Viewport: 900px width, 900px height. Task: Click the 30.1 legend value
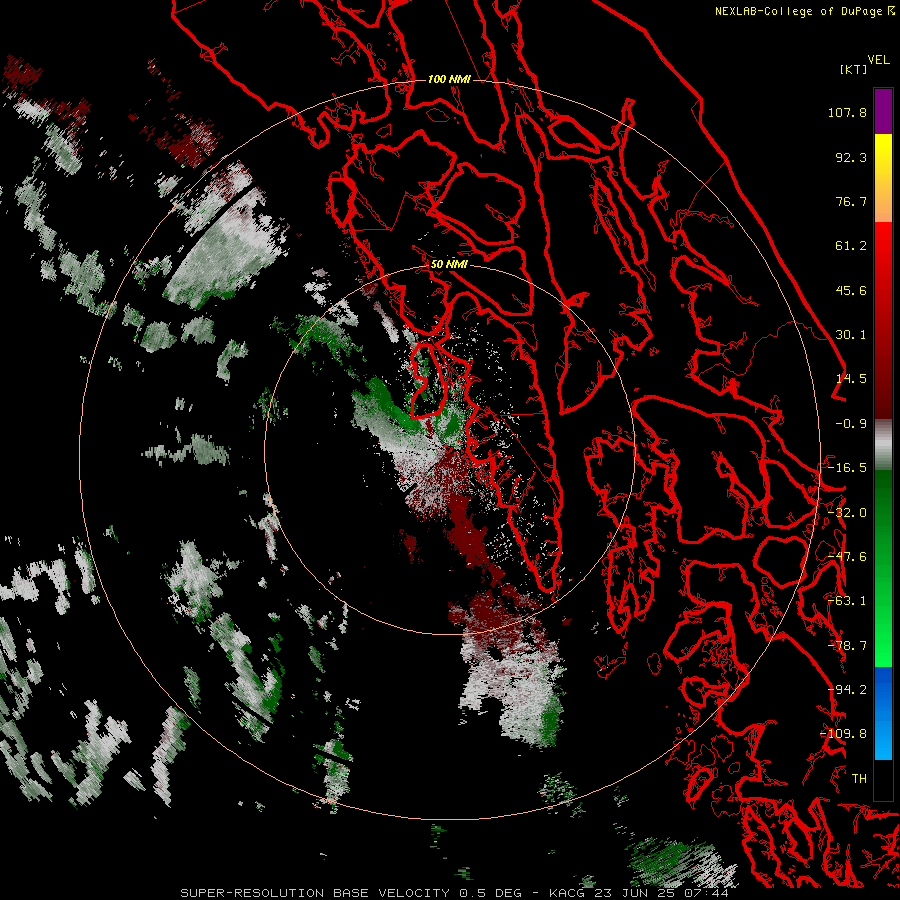851,335
